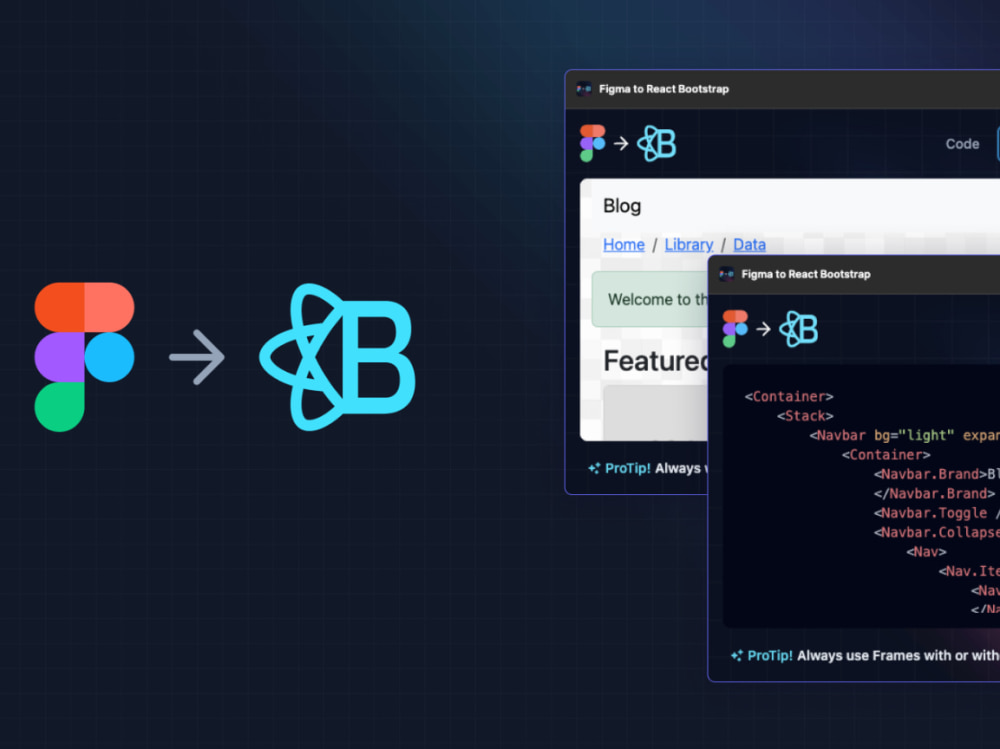Open the Library breadcrumb link
The width and height of the screenshot is (1000, 749).
coord(689,244)
